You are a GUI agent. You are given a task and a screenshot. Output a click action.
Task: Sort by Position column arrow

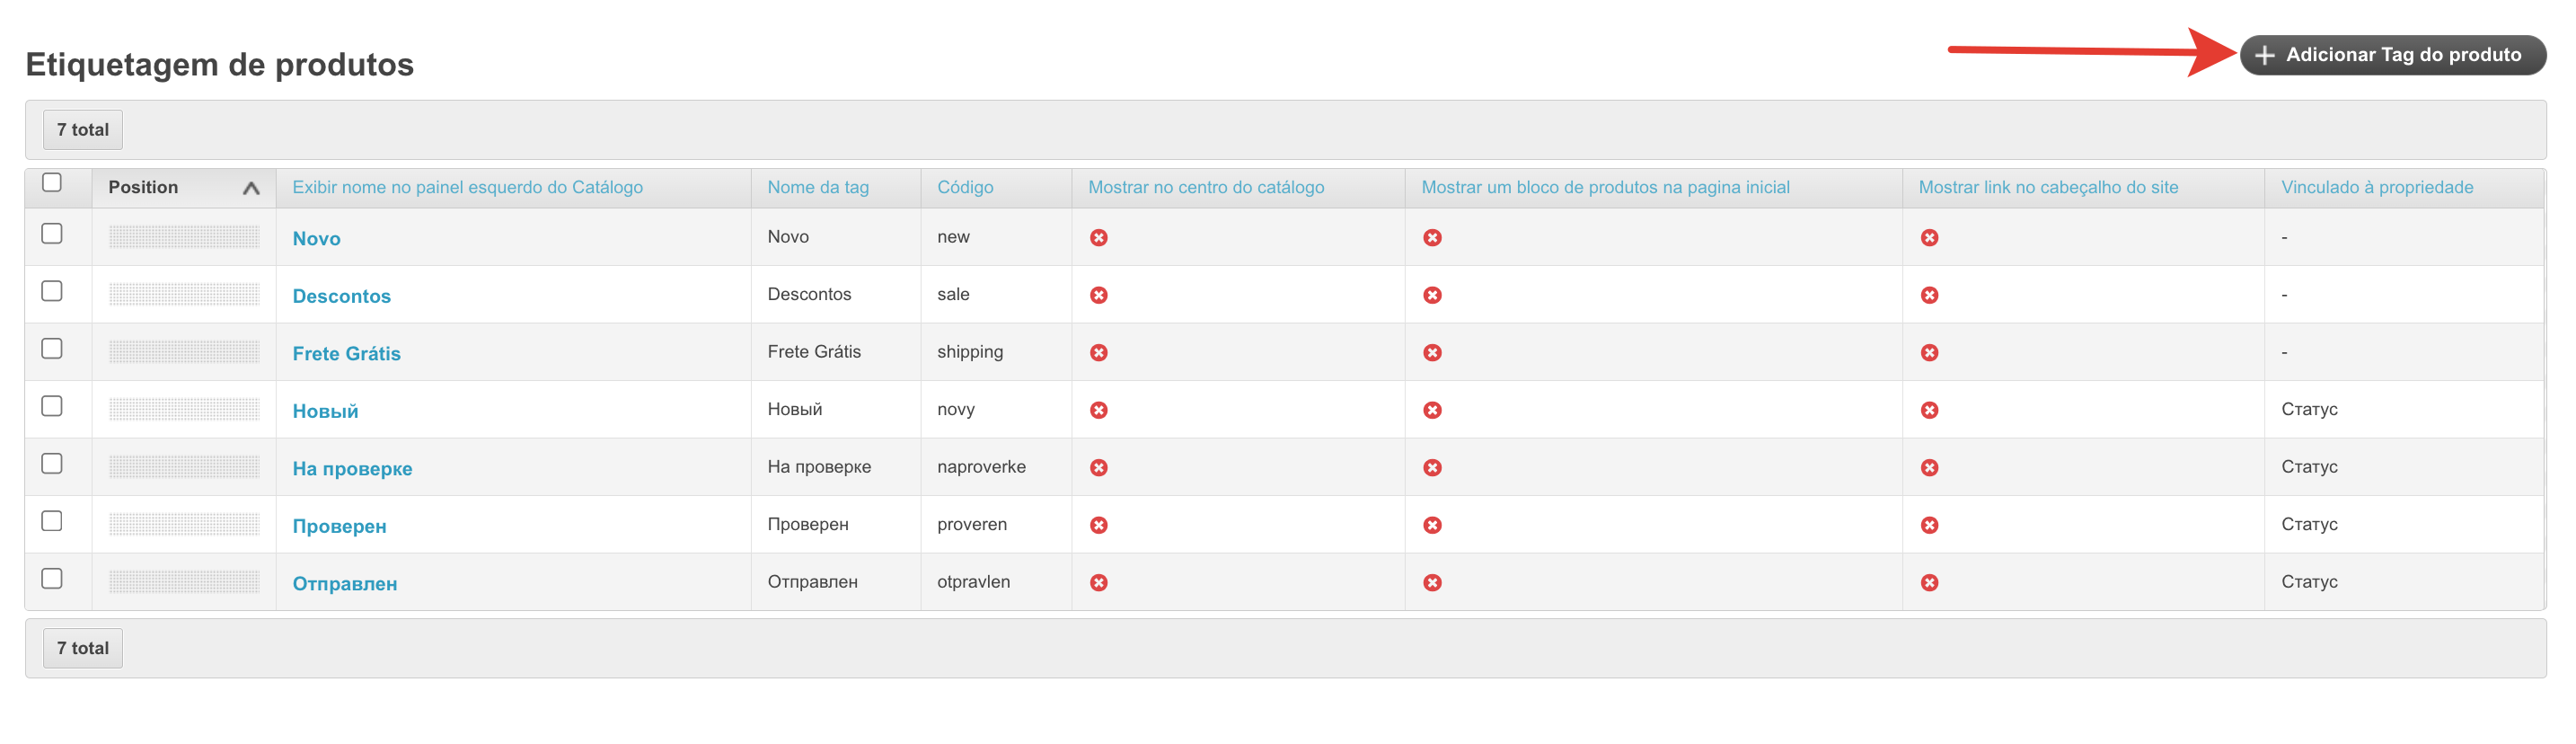tap(251, 188)
